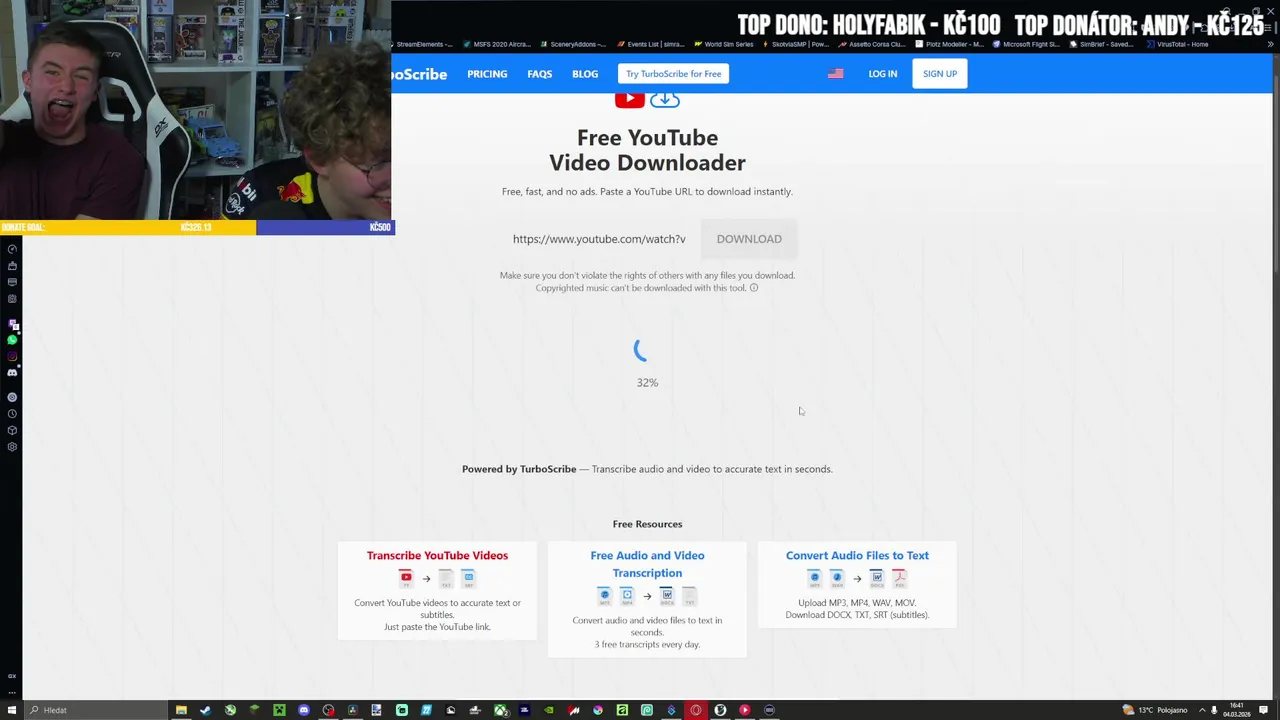Open Minecraft creeper icon in taskbar
This screenshot has width=1280, height=720.
[x=279, y=710]
